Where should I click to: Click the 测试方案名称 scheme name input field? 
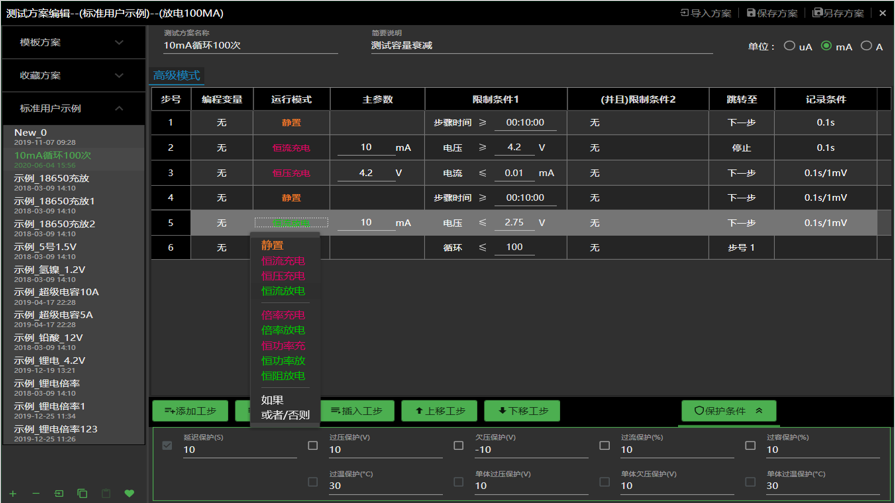click(250, 46)
